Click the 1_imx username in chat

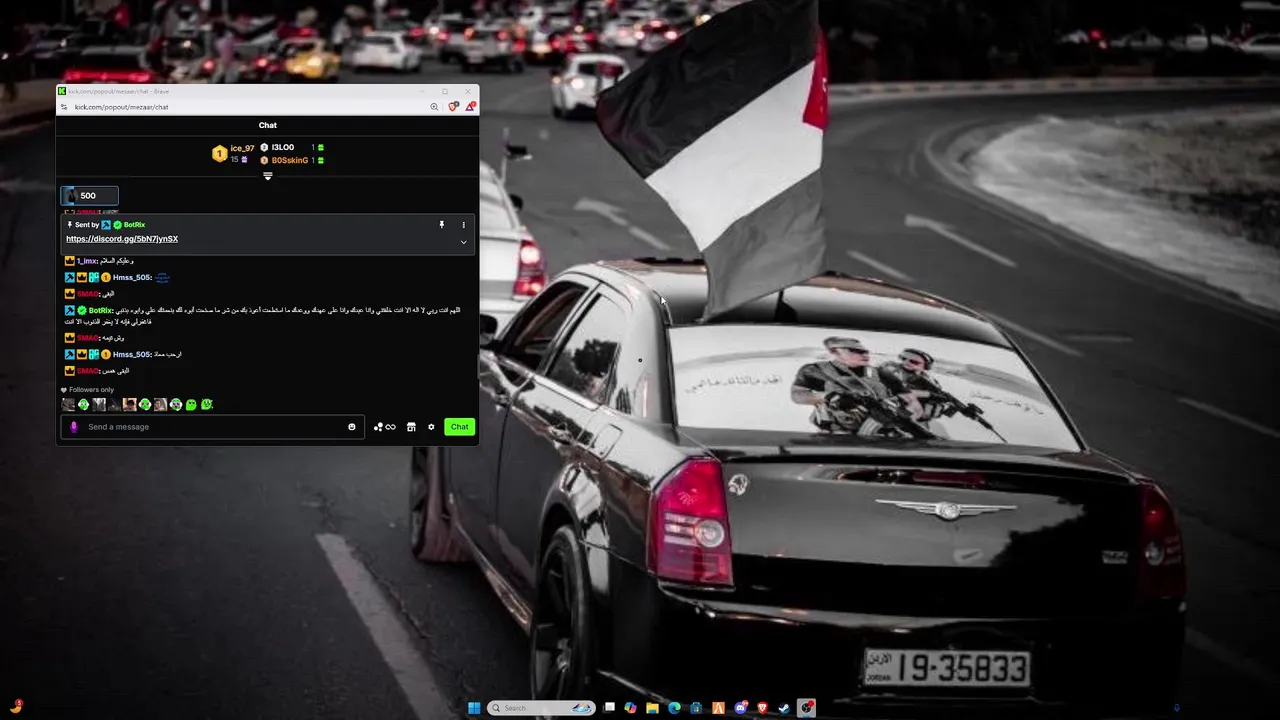(x=87, y=261)
